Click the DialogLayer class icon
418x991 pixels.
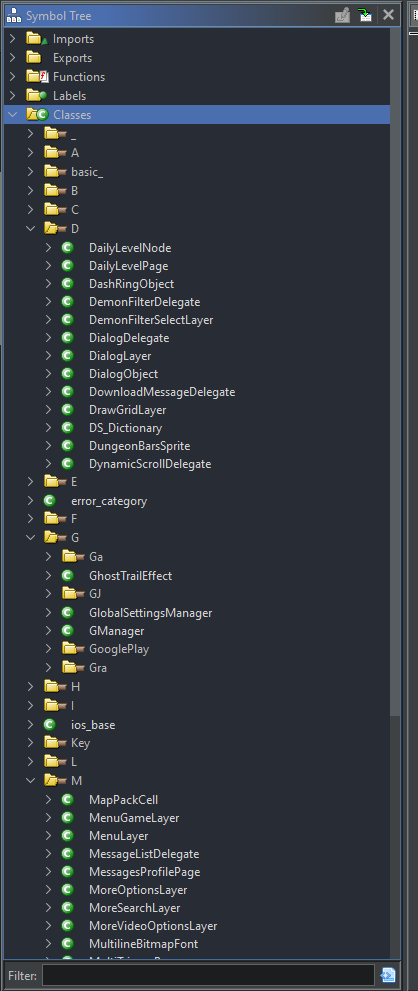click(x=68, y=356)
